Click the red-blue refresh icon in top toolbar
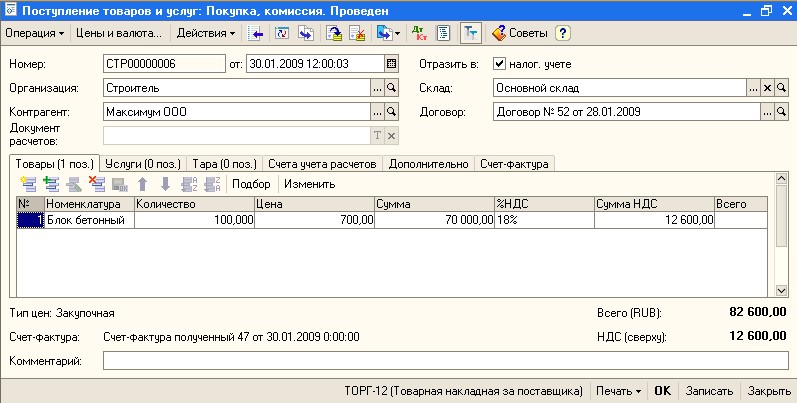The height and width of the screenshot is (403, 797). point(282,34)
